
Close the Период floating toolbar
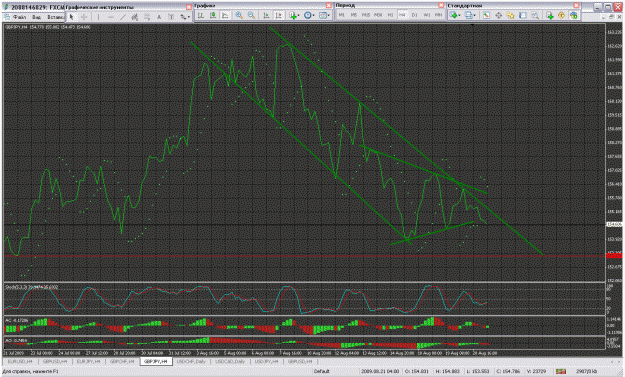(x=441, y=5)
